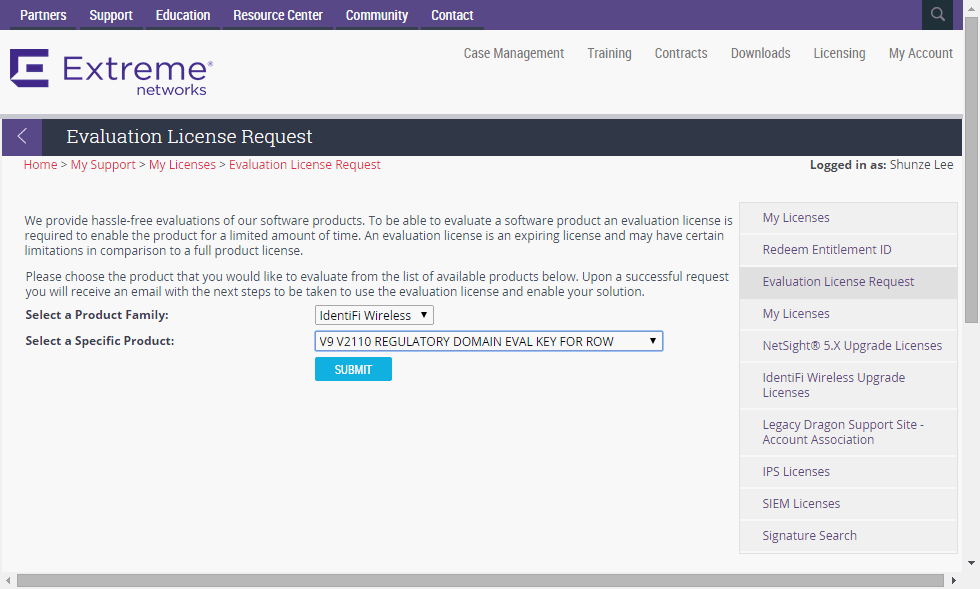The width and height of the screenshot is (980, 589).
Task: Open the Partners menu
Action: [x=43, y=15]
